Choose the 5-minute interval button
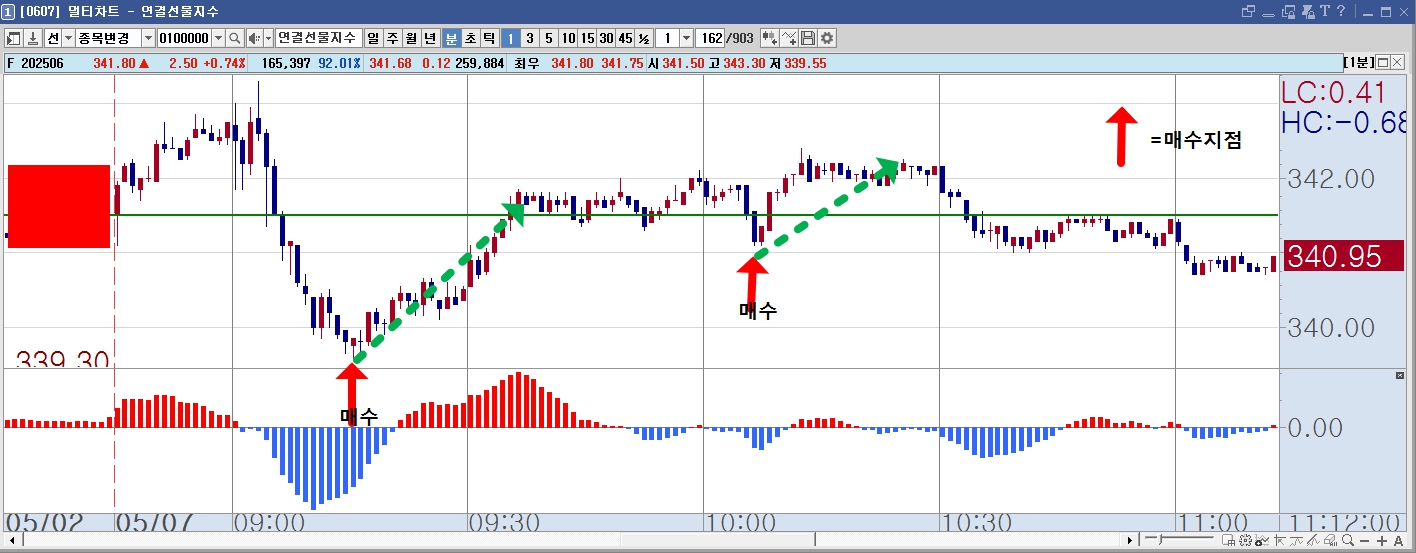 tap(549, 38)
